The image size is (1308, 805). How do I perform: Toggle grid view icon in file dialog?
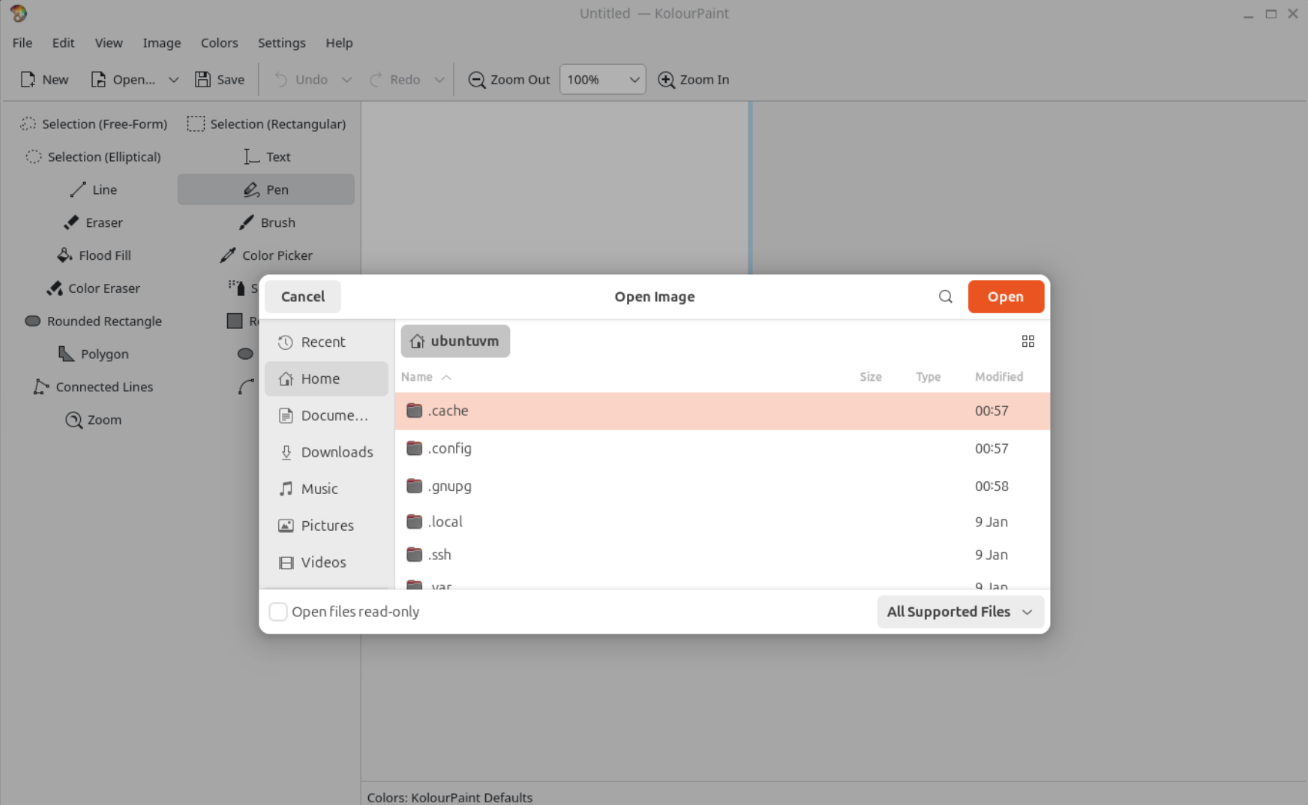tap(1028, 341)
